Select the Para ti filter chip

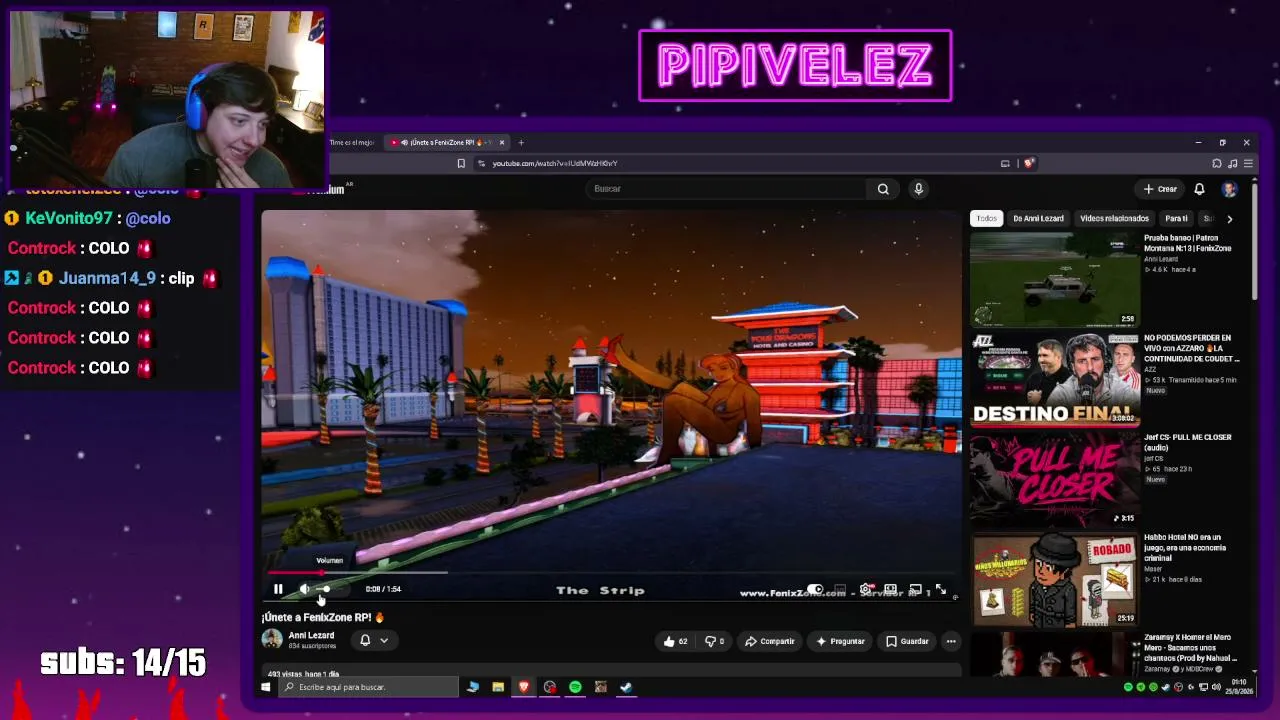click(x=1176, y=218)
